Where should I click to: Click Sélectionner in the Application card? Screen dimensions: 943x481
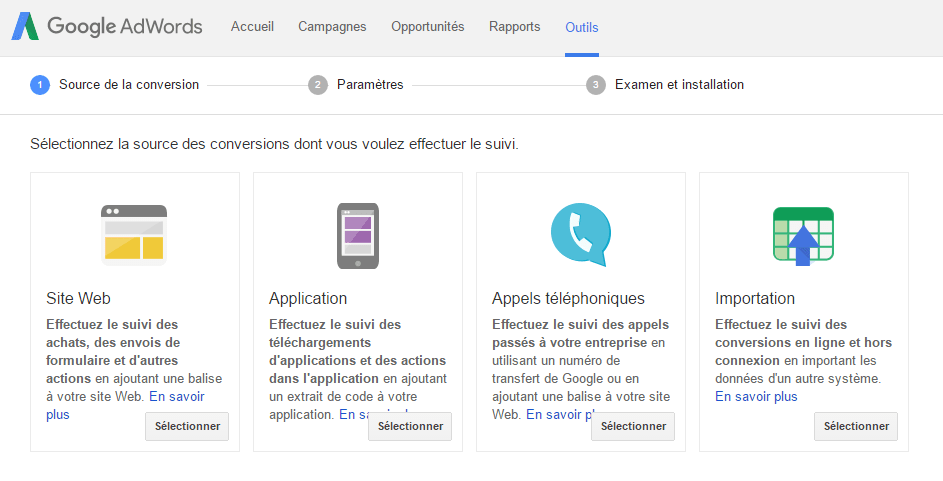[410, 426]
